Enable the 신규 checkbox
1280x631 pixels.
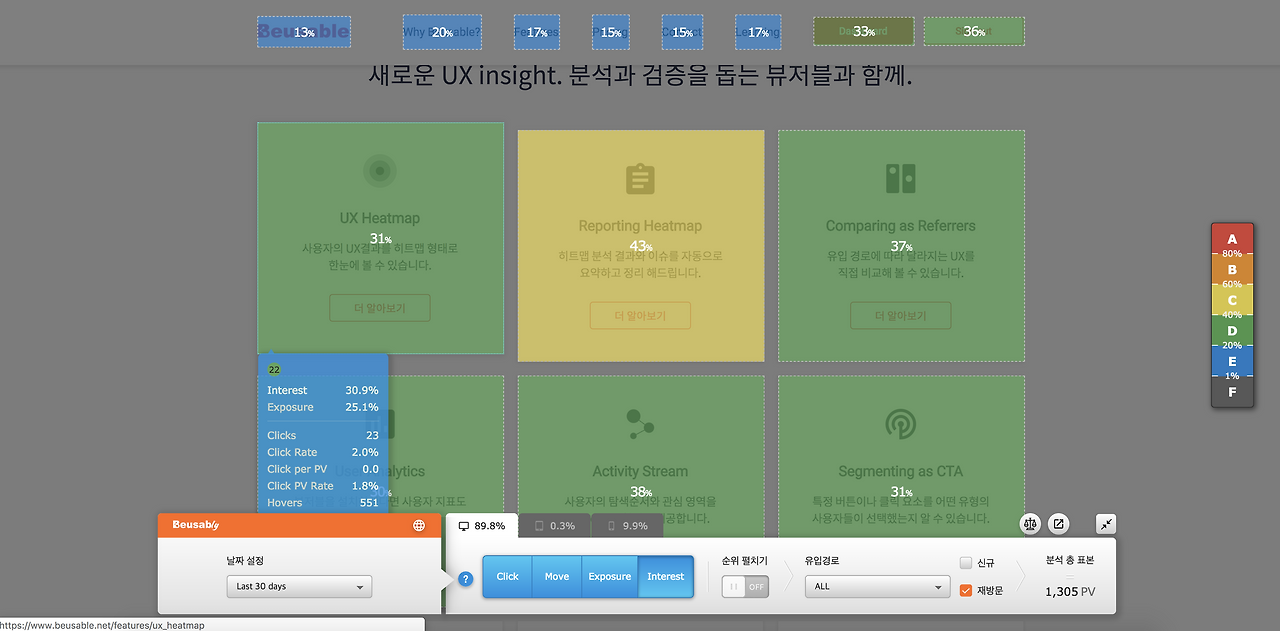coord(965,562)
